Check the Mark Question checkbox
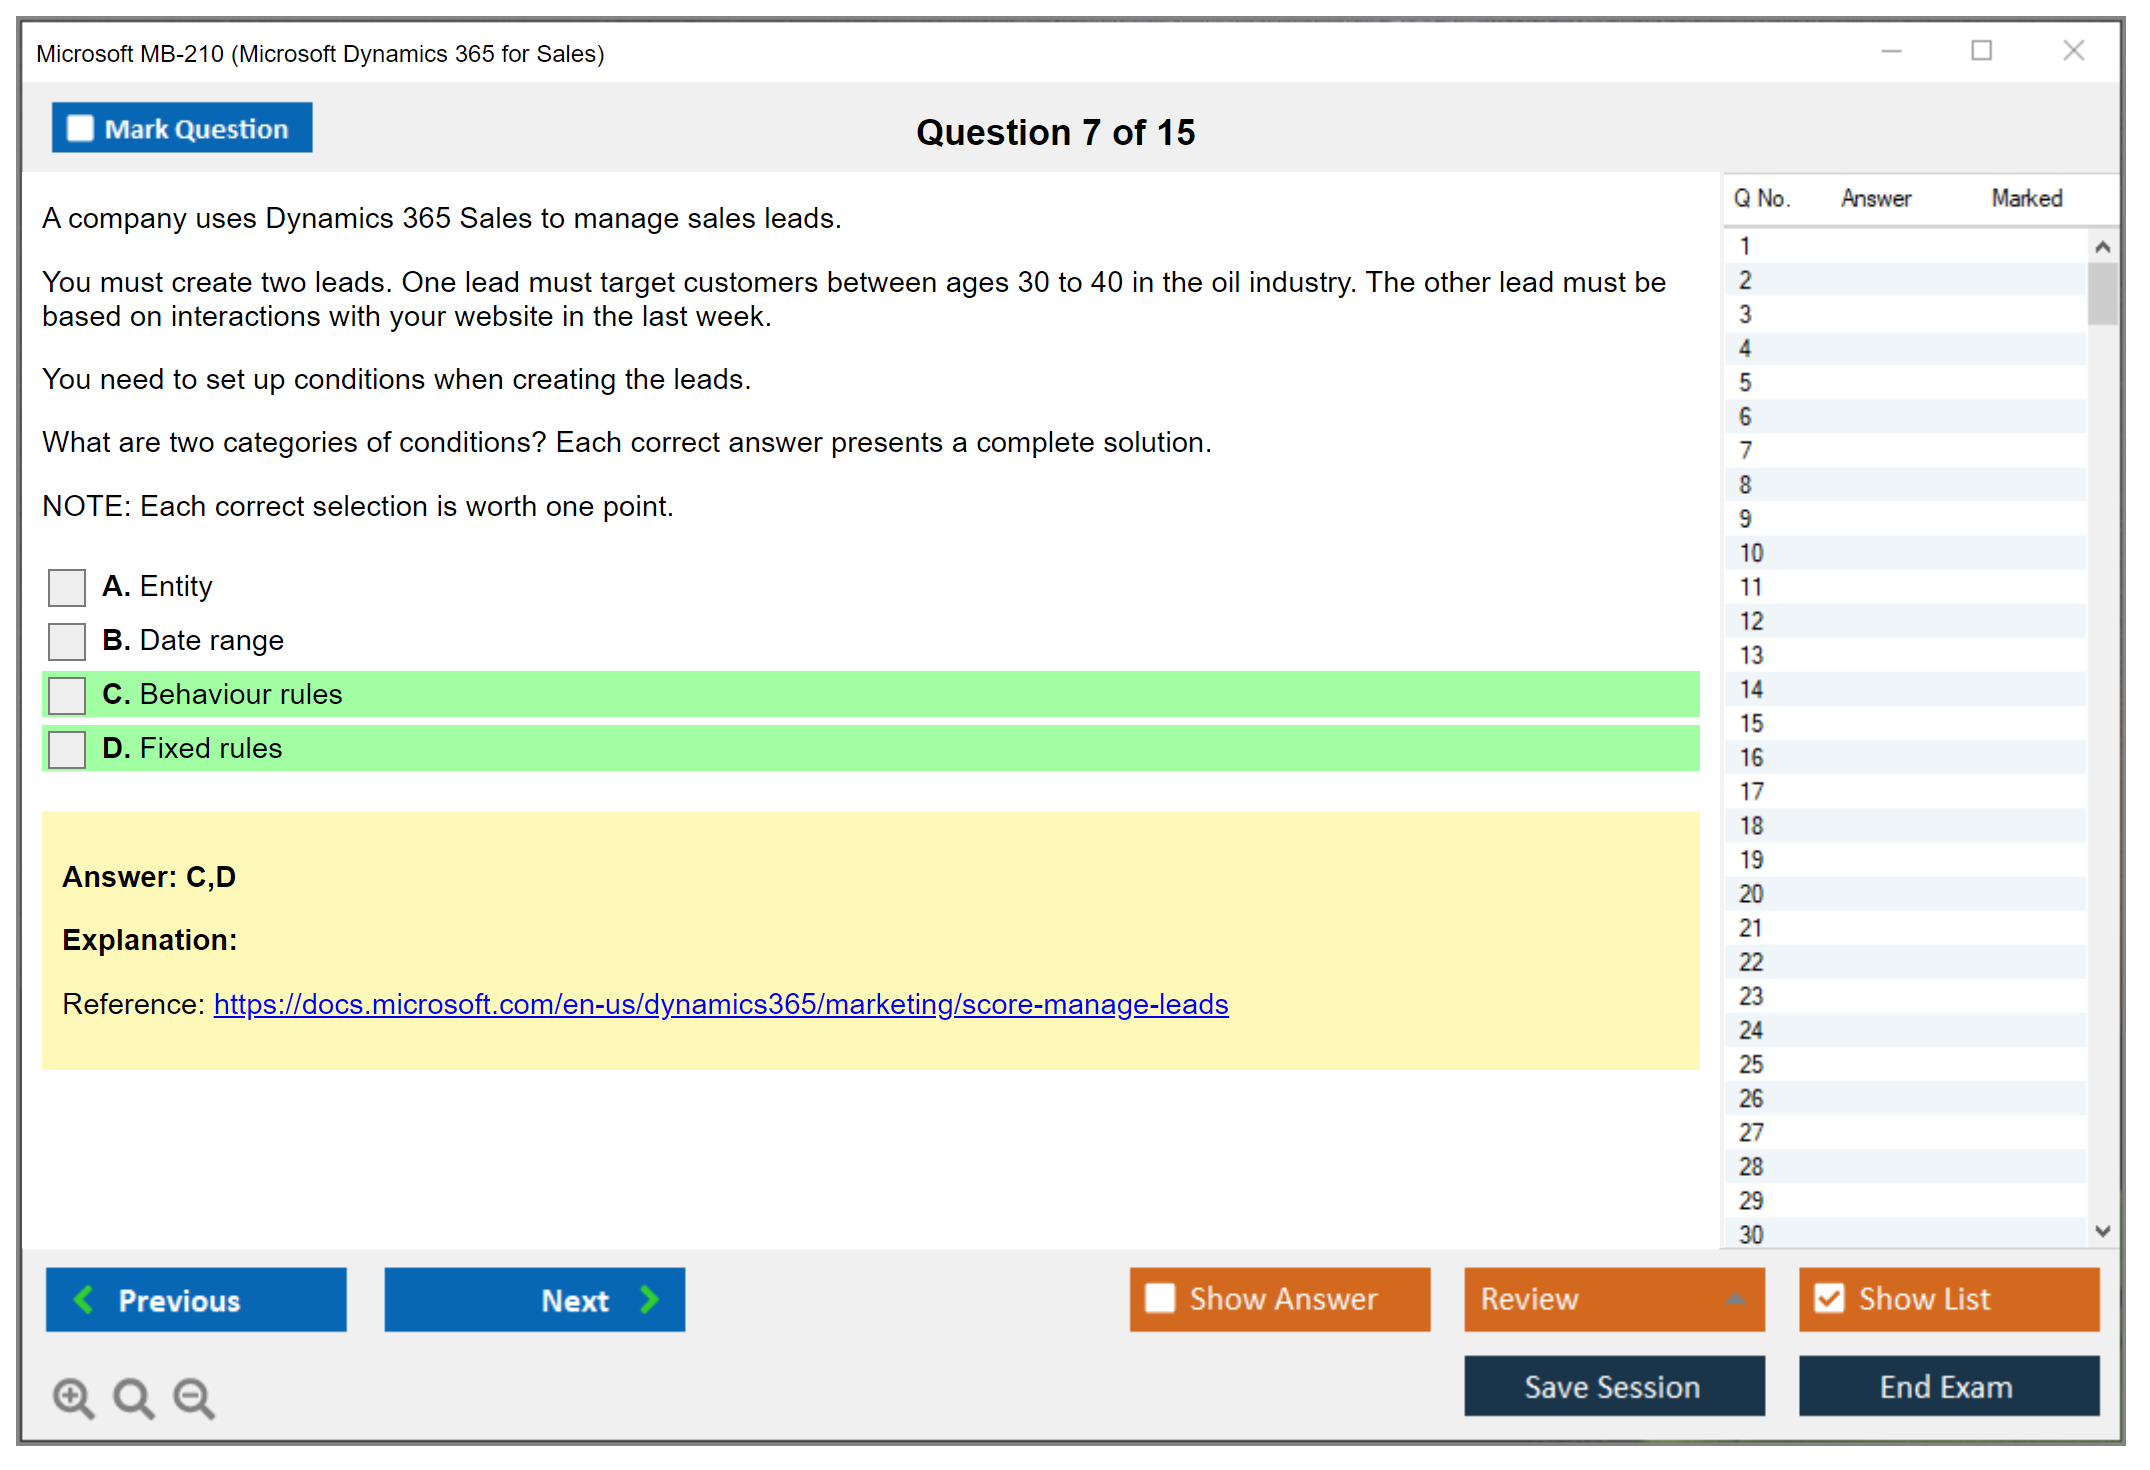This screenshot has height=1470, width=2150. 80,128
